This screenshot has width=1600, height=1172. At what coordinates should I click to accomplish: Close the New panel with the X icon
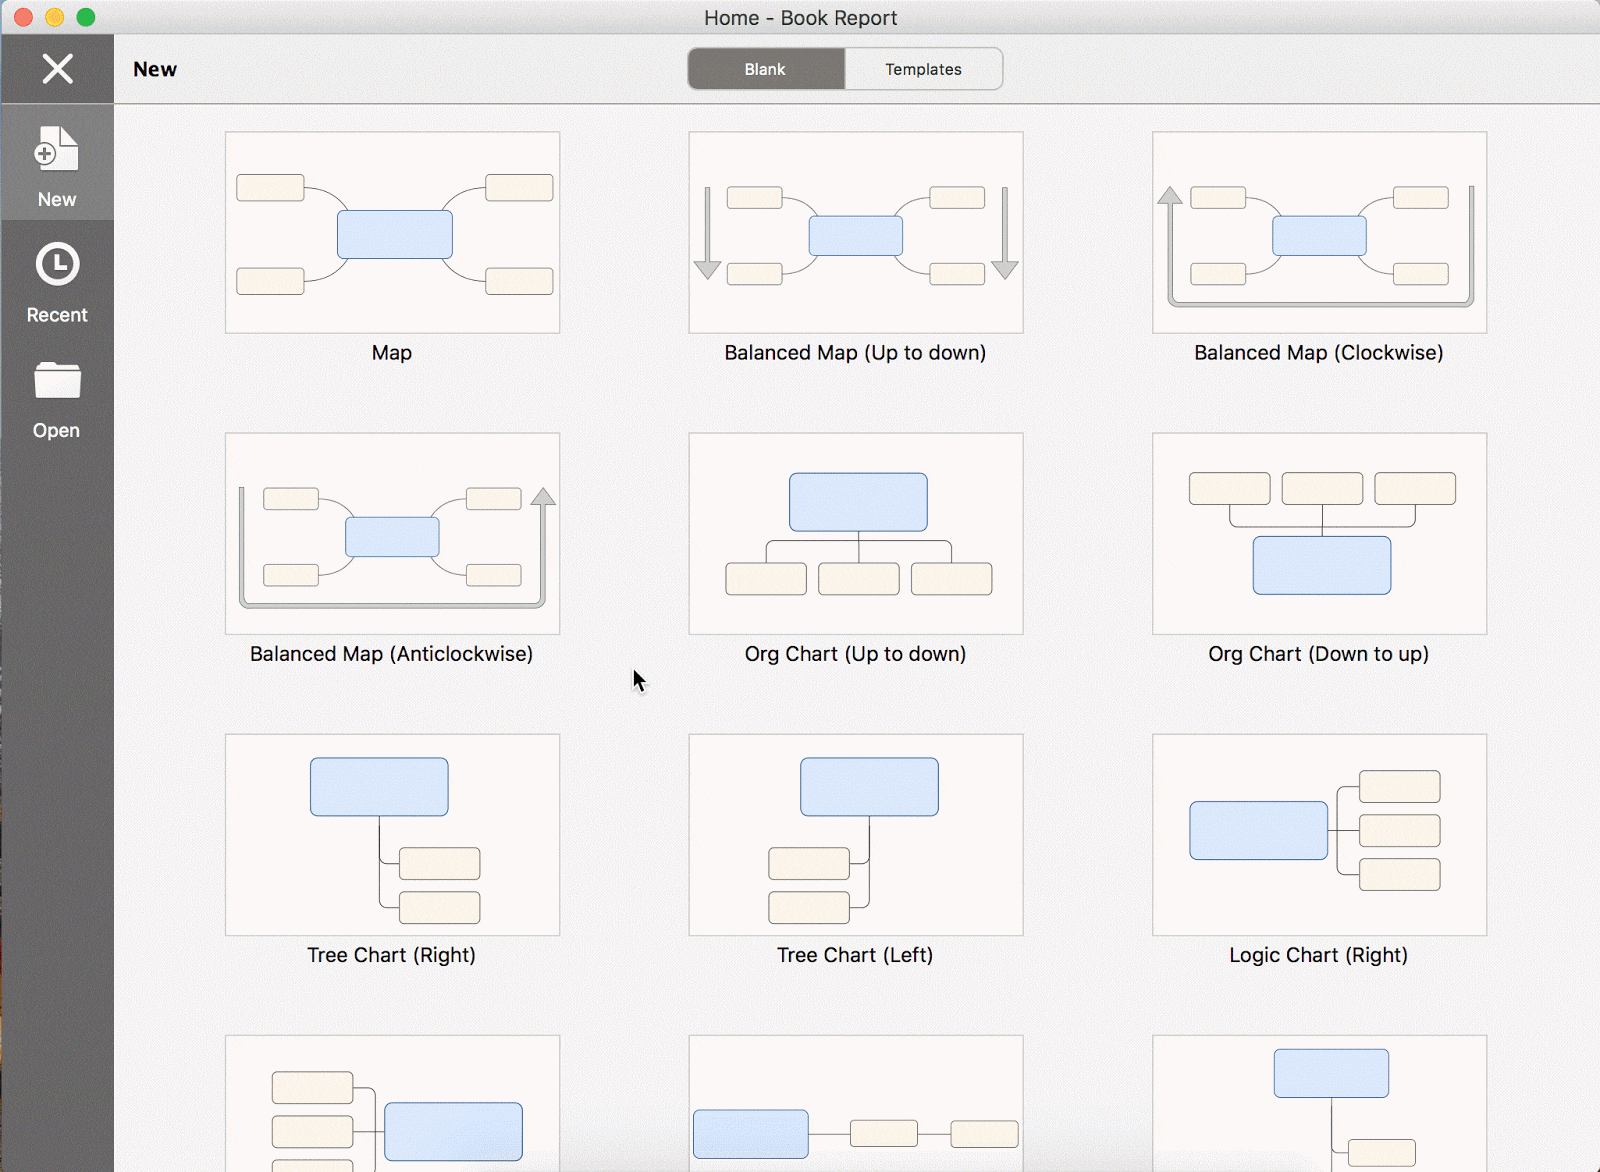pos(57,69)
